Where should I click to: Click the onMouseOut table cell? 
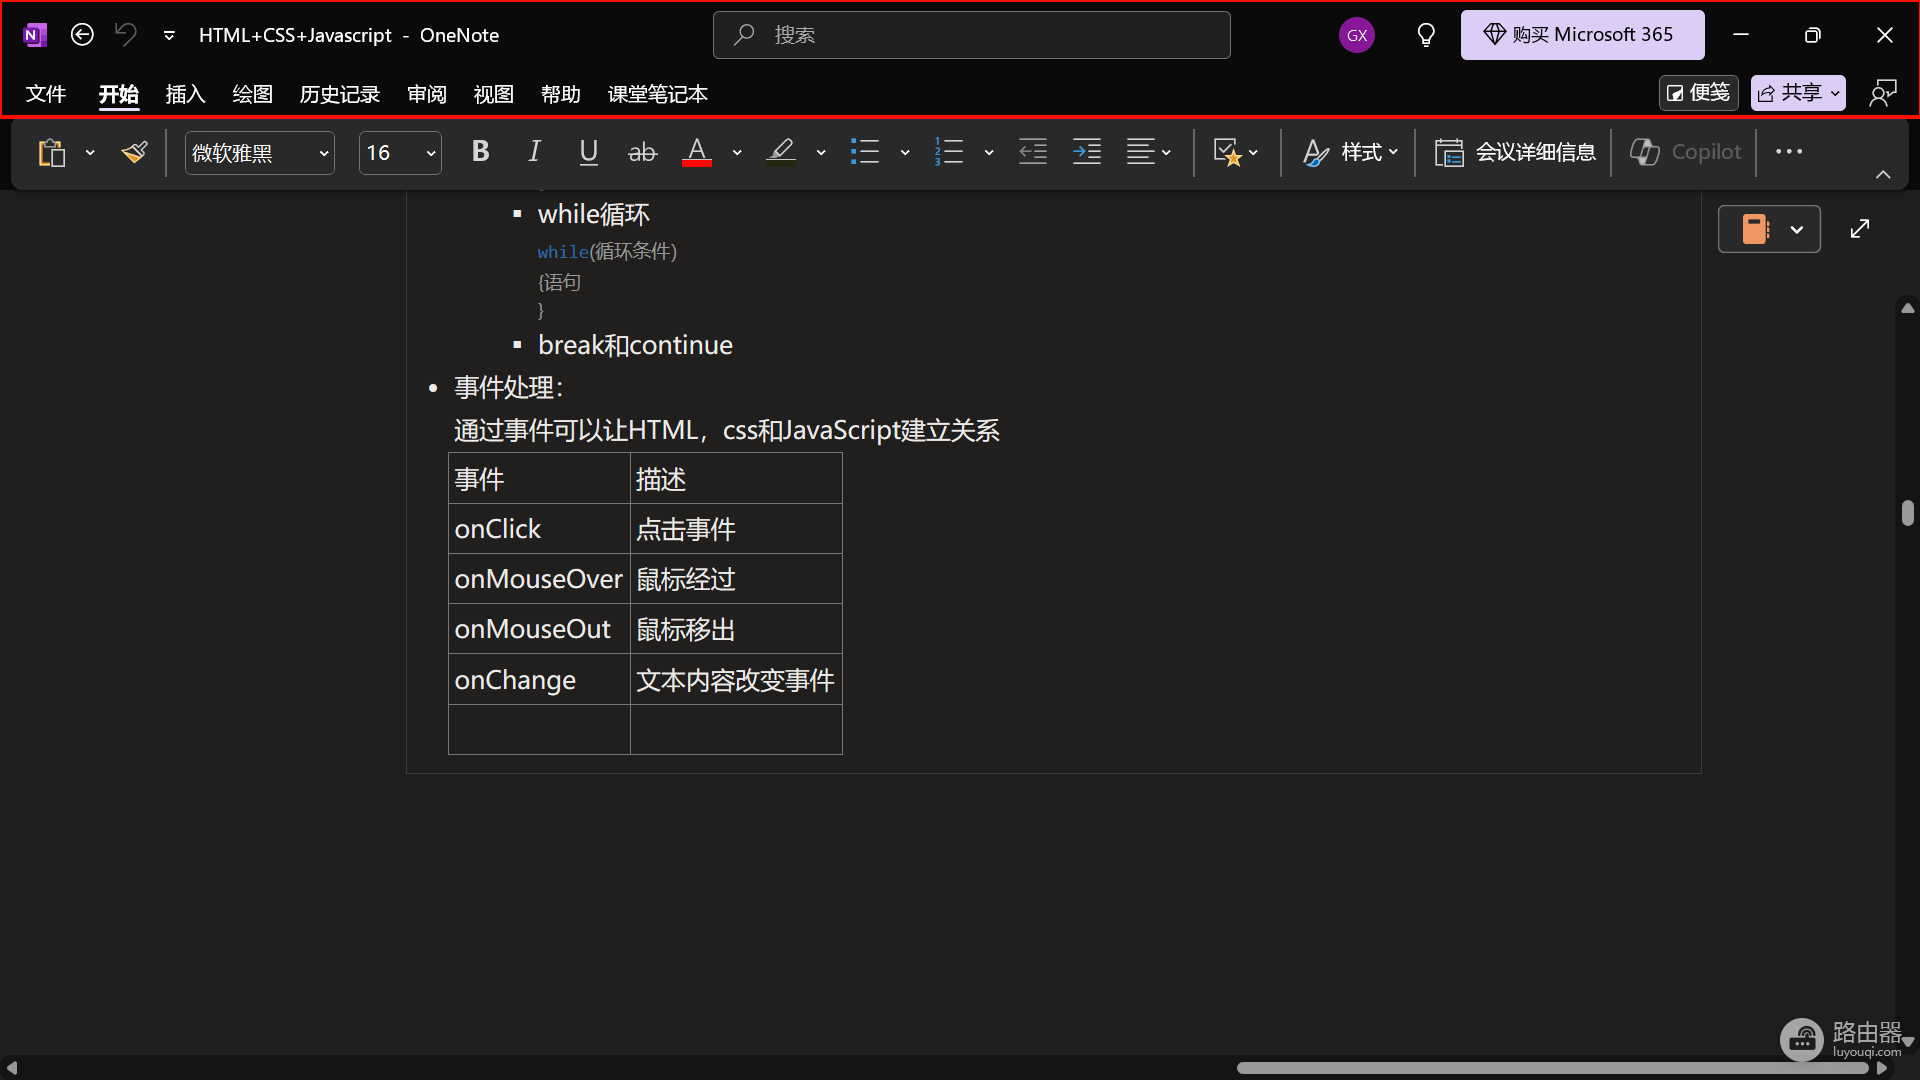click(539, 629)
